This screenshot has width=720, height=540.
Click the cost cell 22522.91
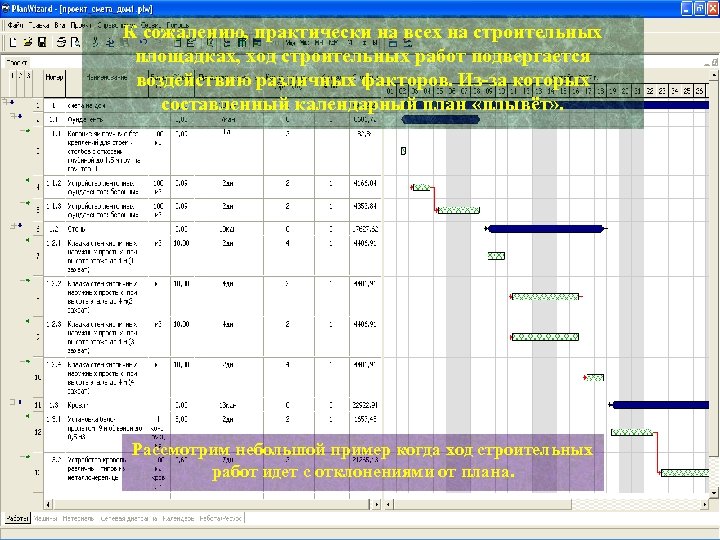366,405
